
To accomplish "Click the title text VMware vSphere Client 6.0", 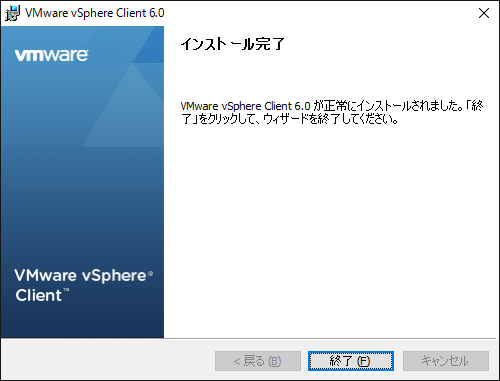I will 95,13.
